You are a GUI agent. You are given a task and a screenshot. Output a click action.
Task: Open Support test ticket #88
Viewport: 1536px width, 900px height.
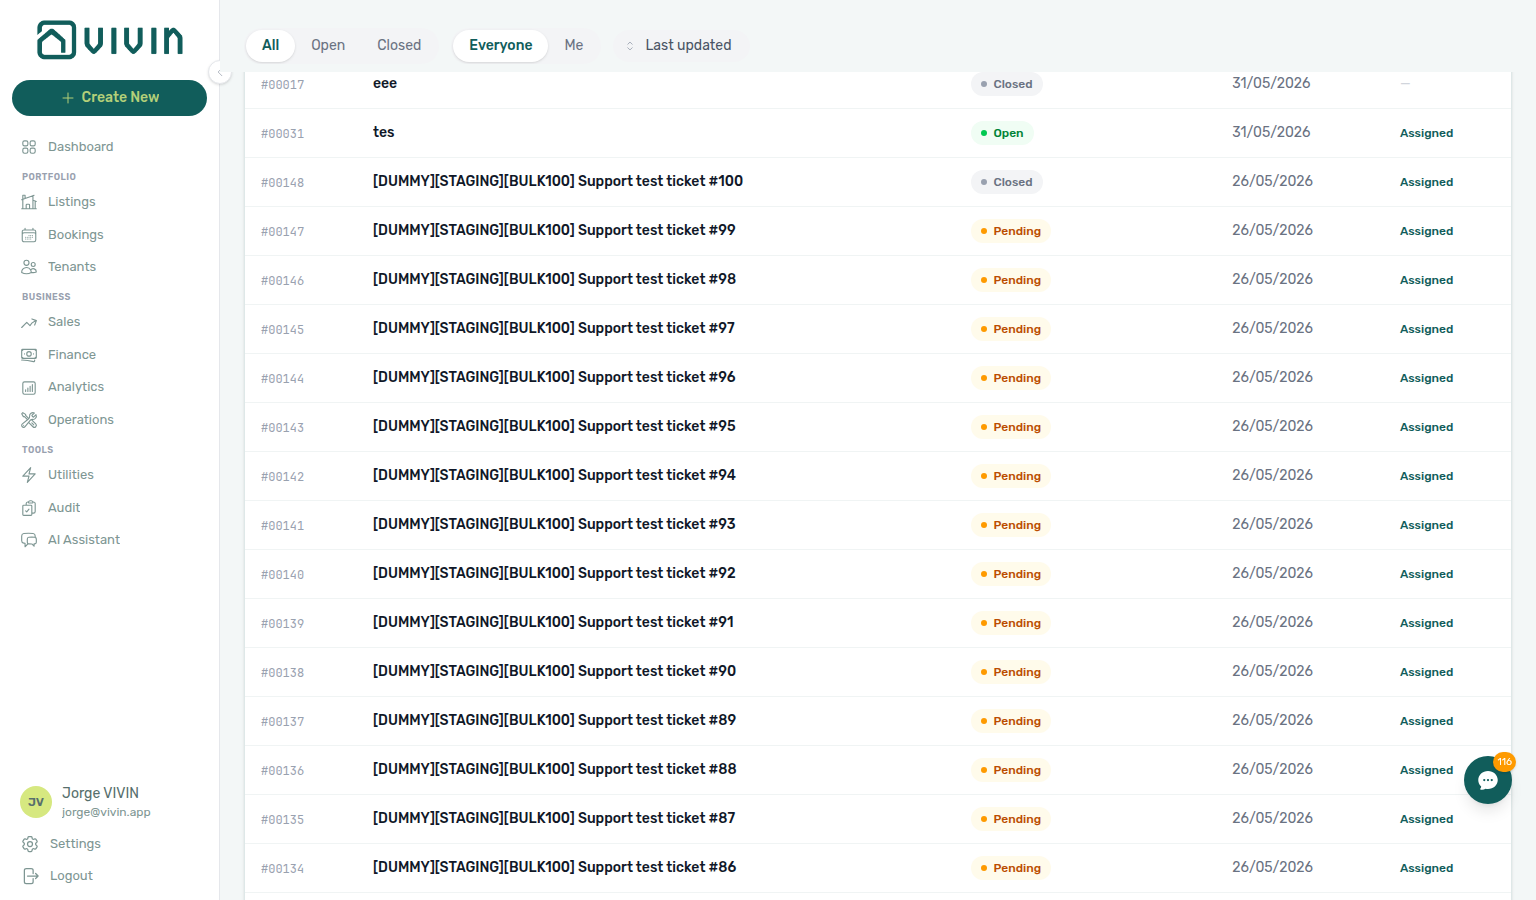click(554, 769)
